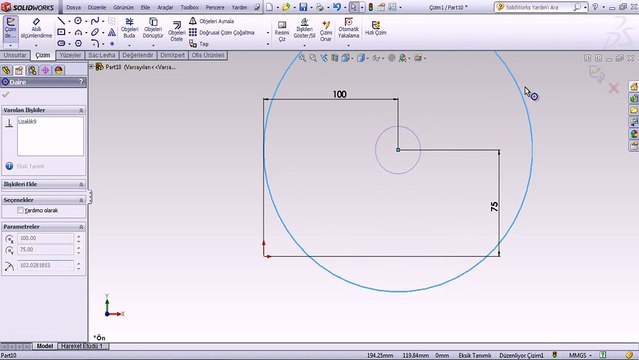
Task: Open İlişkileri Göster/Sil relations tool
Action: [304, 28]
